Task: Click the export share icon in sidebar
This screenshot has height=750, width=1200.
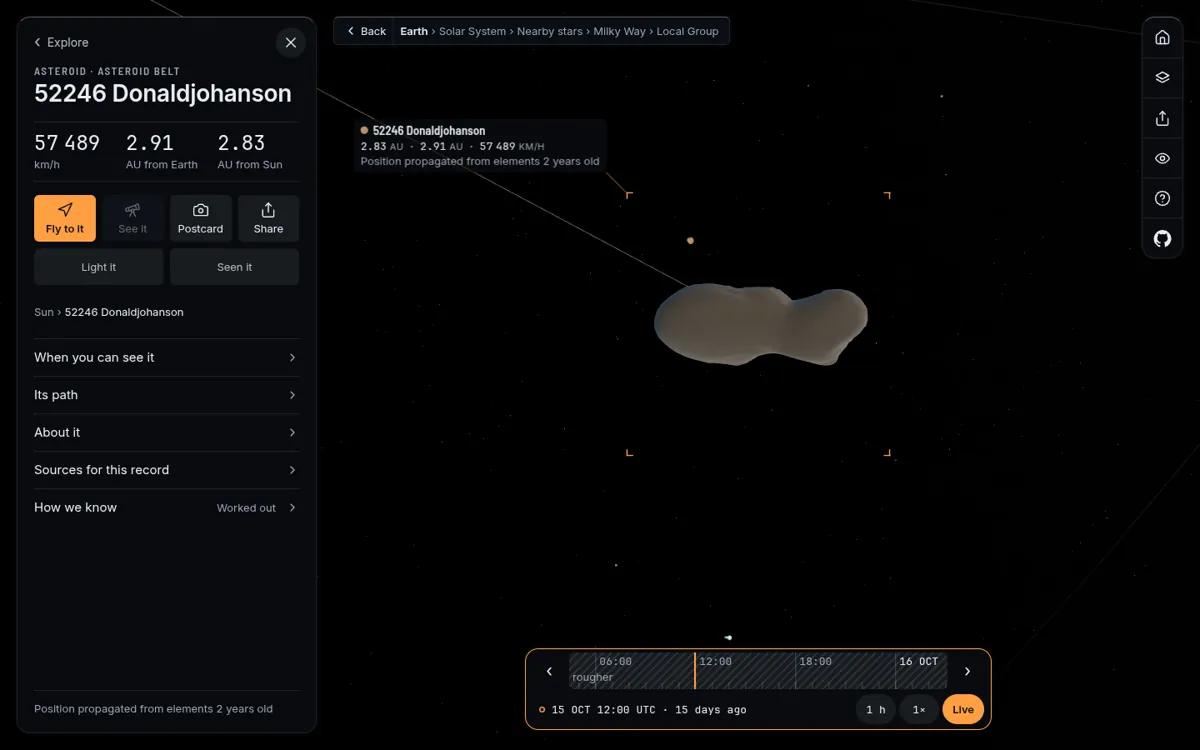Action: (1162, 118)
